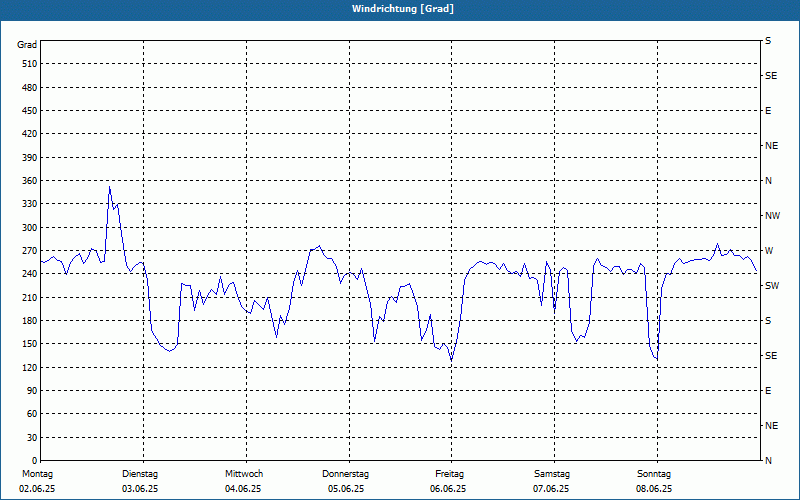The image size is (800, 500).
Task: Click the Windrichtung [Grad] chart title
Action: click(x=403, y=9)
